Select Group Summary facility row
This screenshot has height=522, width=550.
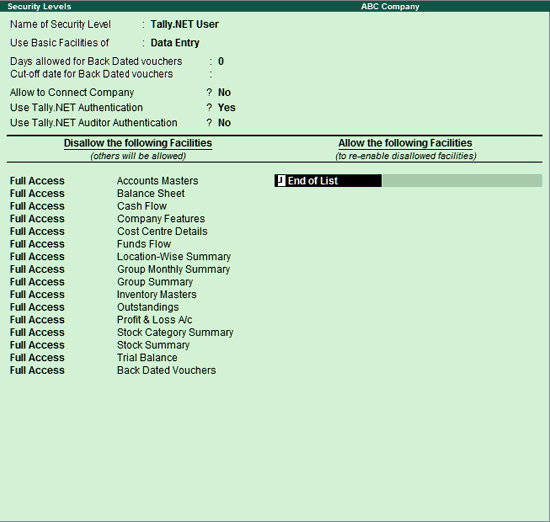155,282
